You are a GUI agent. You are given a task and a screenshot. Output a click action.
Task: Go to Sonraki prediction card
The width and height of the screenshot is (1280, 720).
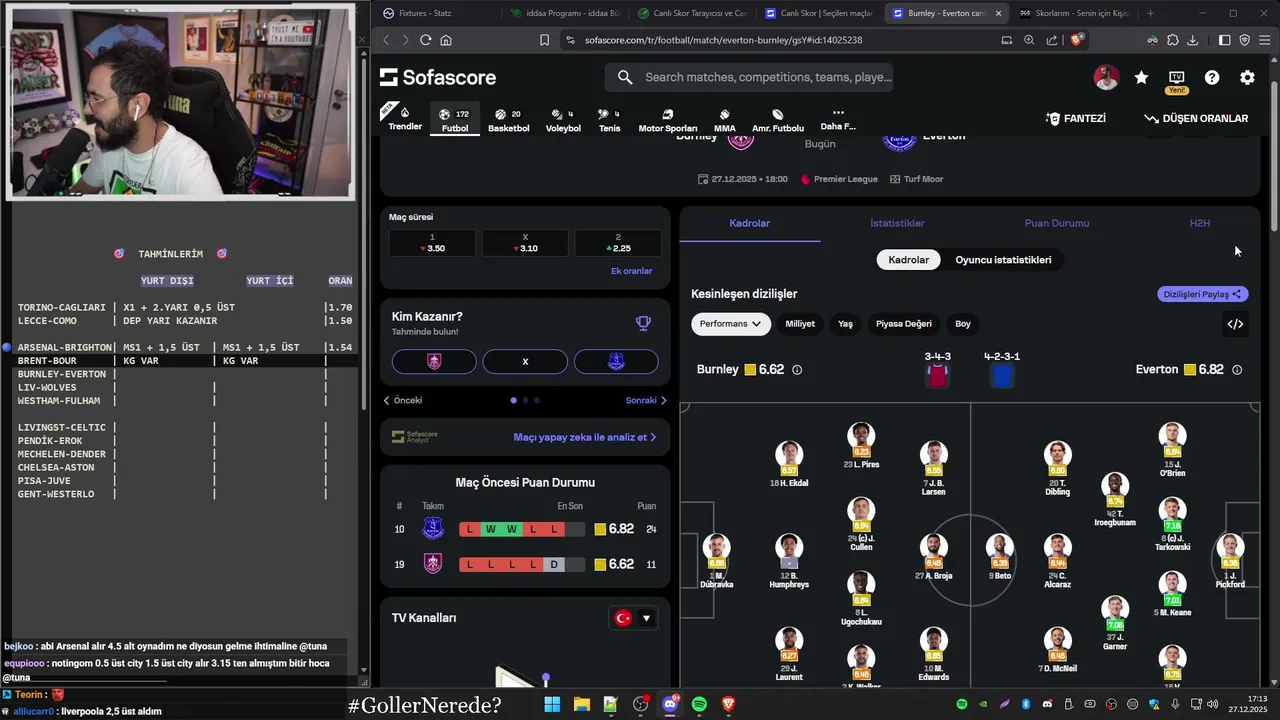pyautogui.click(x=646, y=400)
